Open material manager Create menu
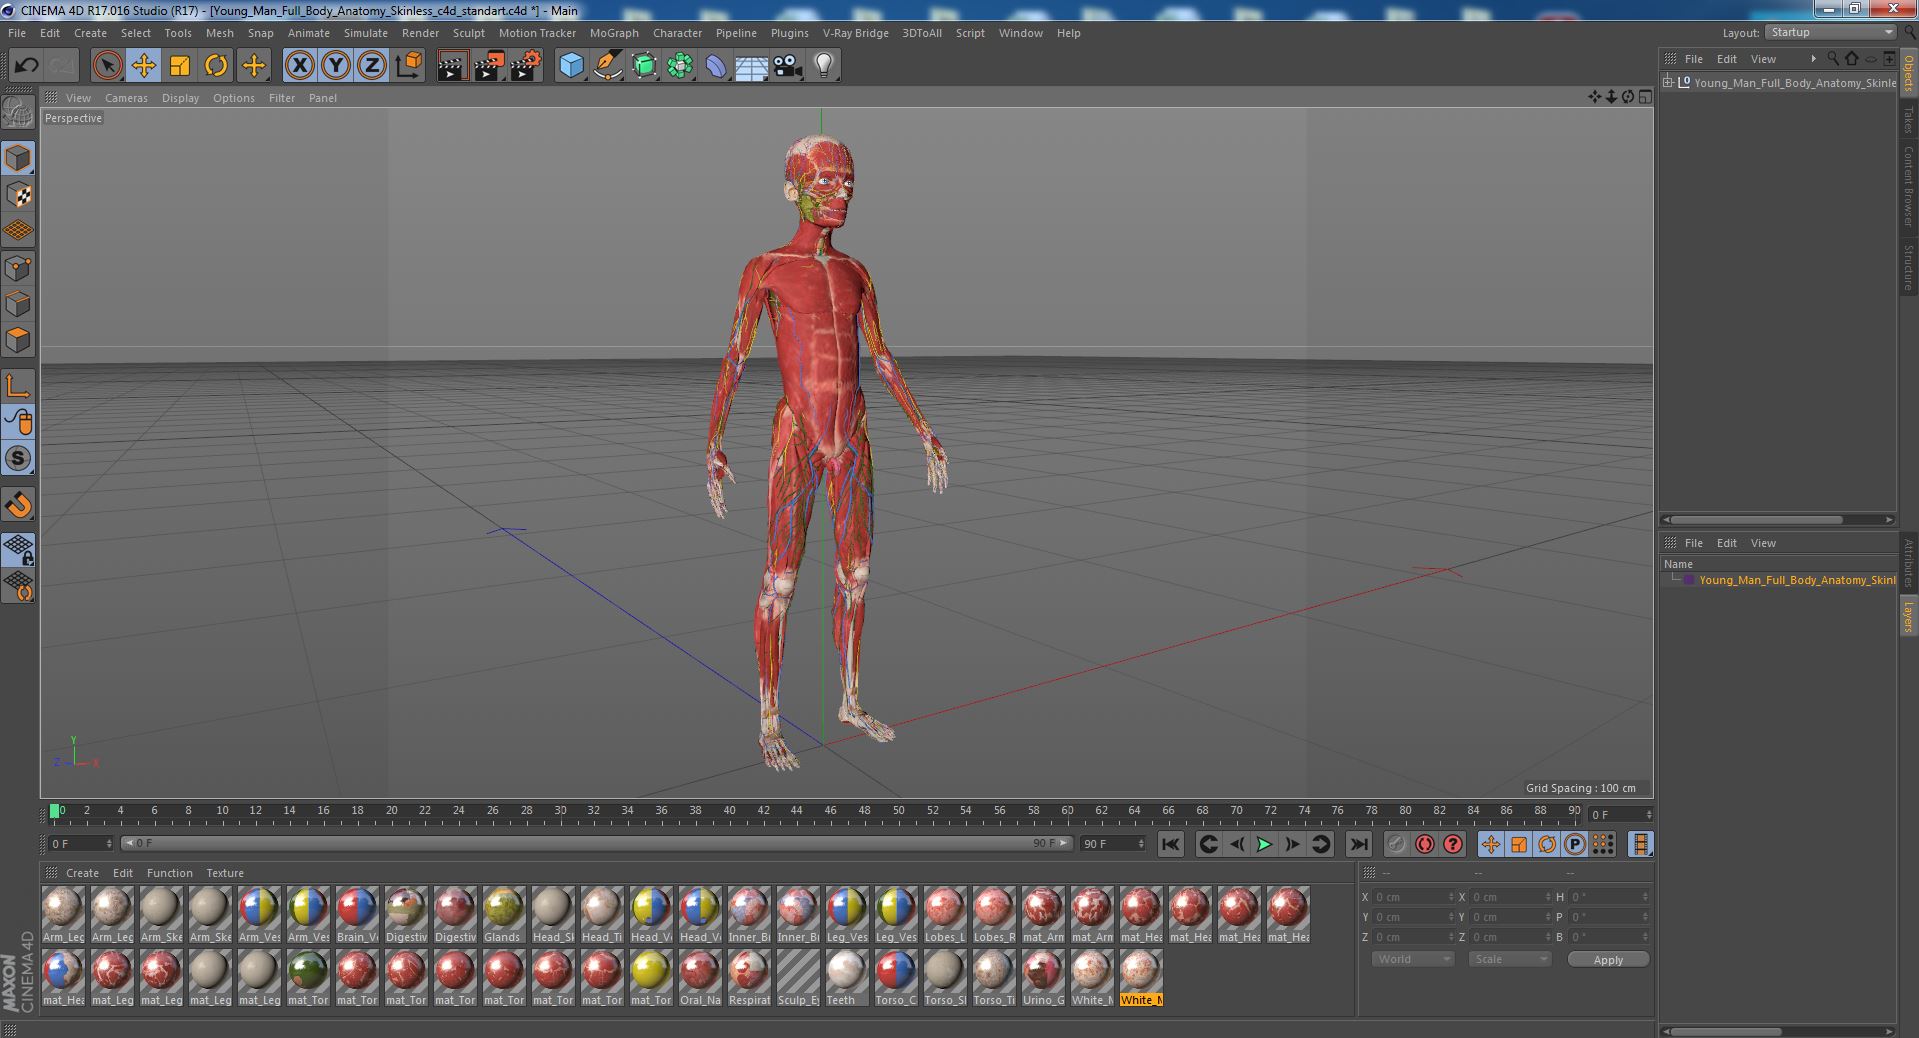The height and width of the screenshot is (1038, 1919). tap(82, 873)
